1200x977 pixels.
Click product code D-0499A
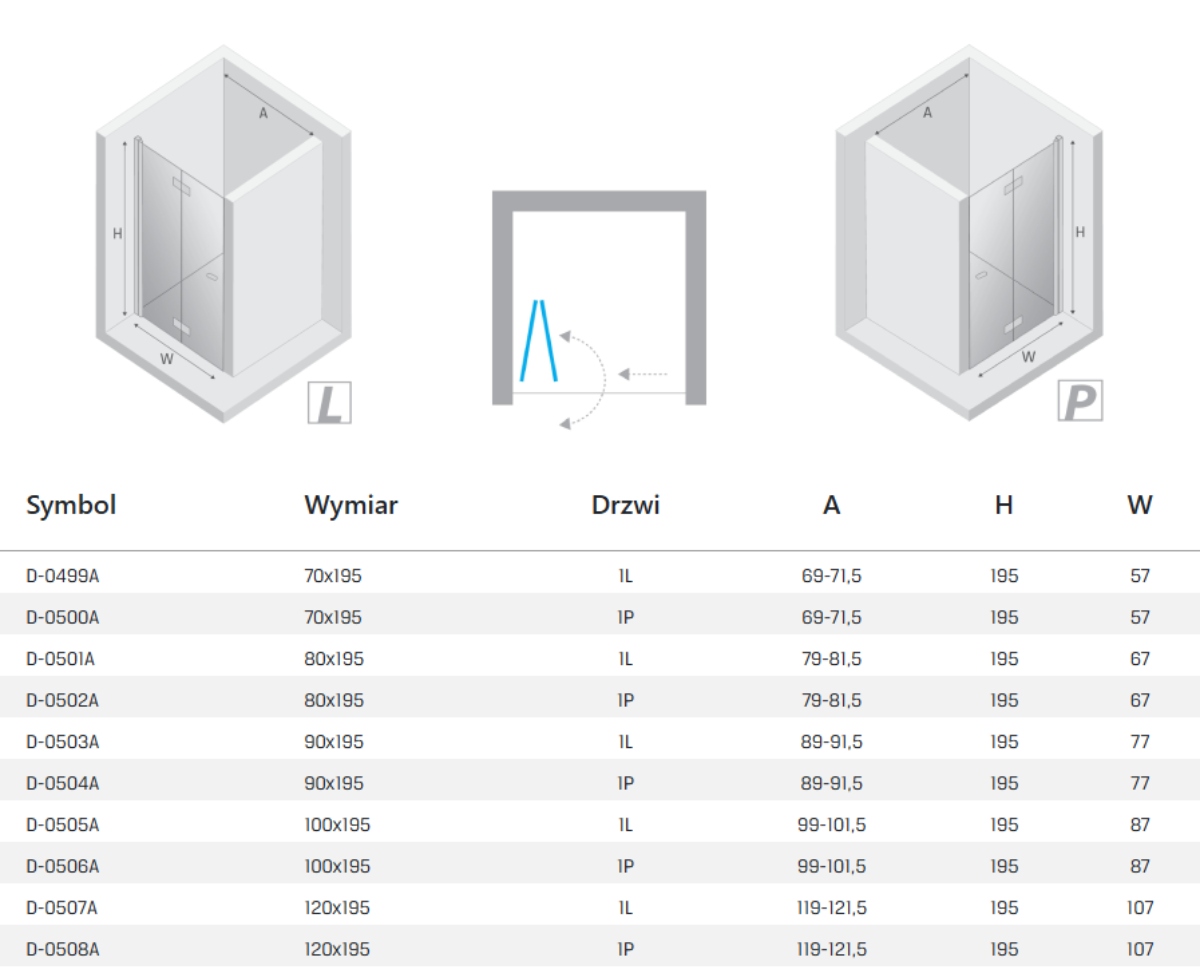coord(63,576)
